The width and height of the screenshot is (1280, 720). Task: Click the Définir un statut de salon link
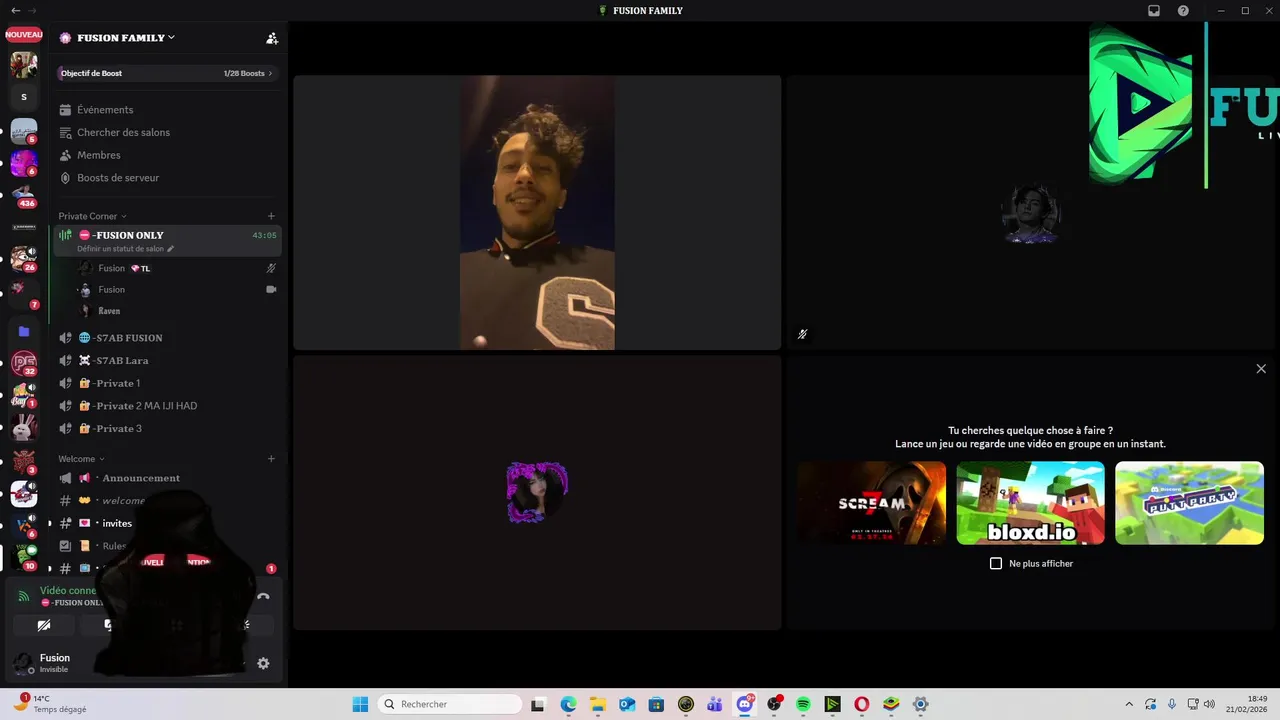point(125,249)
